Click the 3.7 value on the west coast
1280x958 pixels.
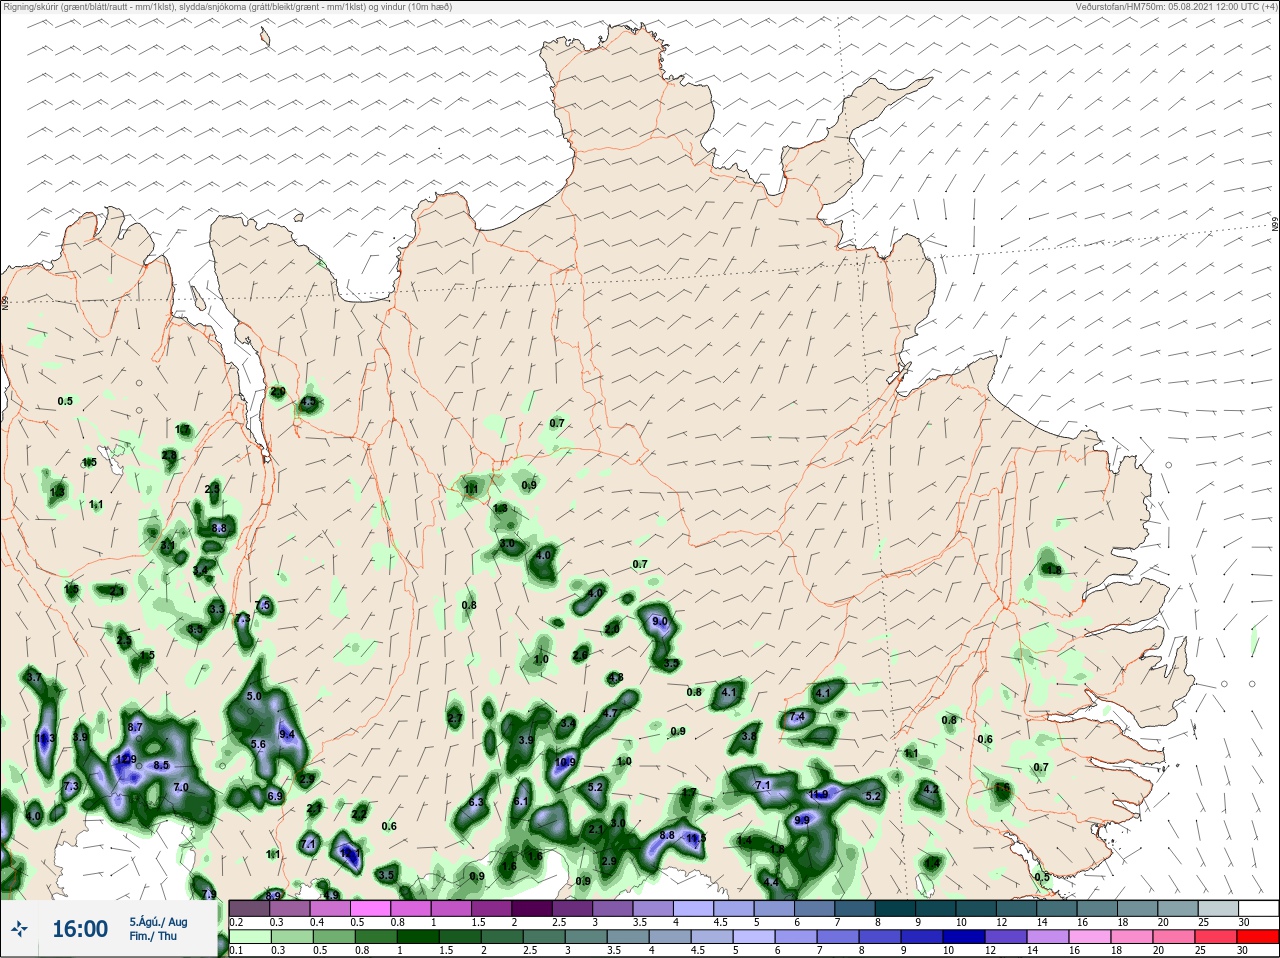34,678
